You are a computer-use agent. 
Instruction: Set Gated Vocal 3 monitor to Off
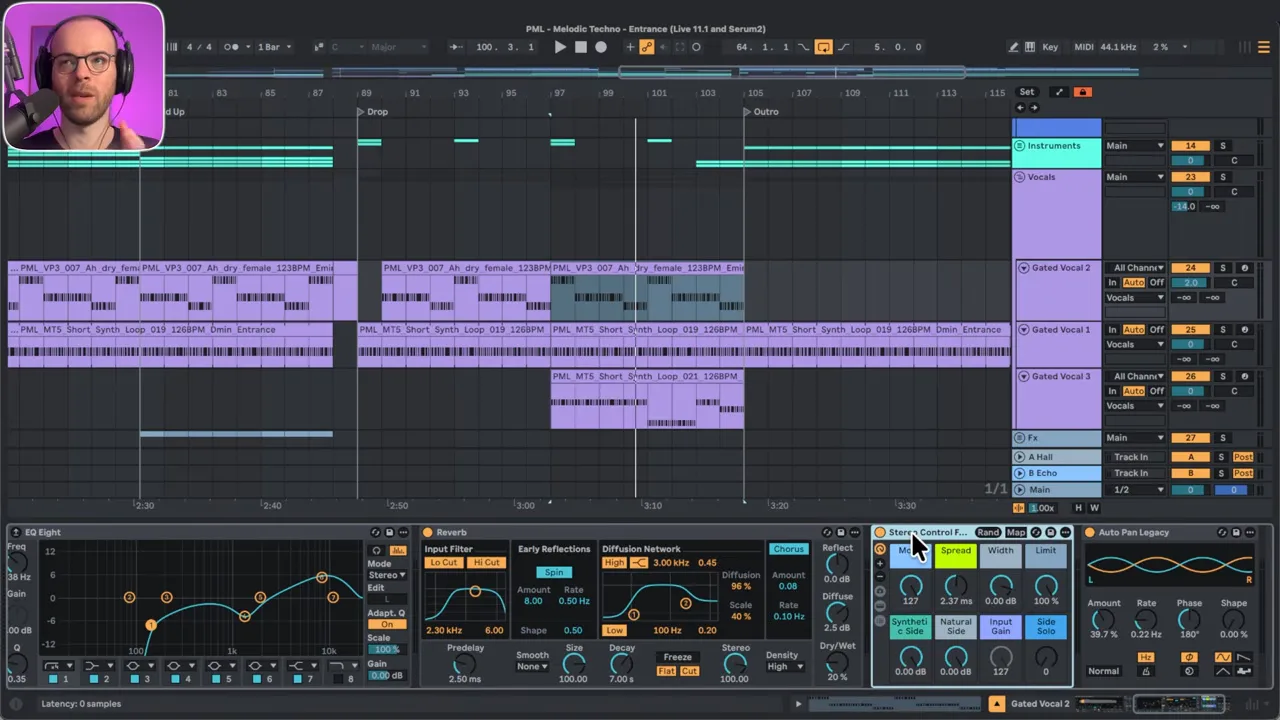coord(1156,391)
